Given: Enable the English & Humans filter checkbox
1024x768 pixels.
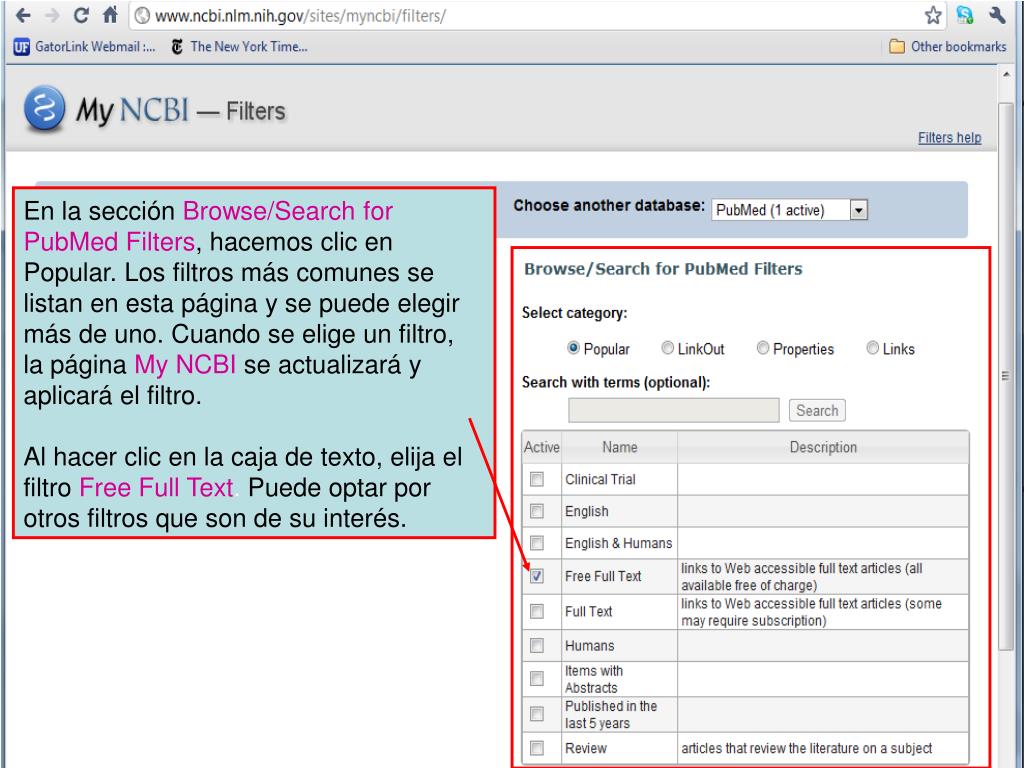Looking at the screenshot, I should [x=537, y=543].
